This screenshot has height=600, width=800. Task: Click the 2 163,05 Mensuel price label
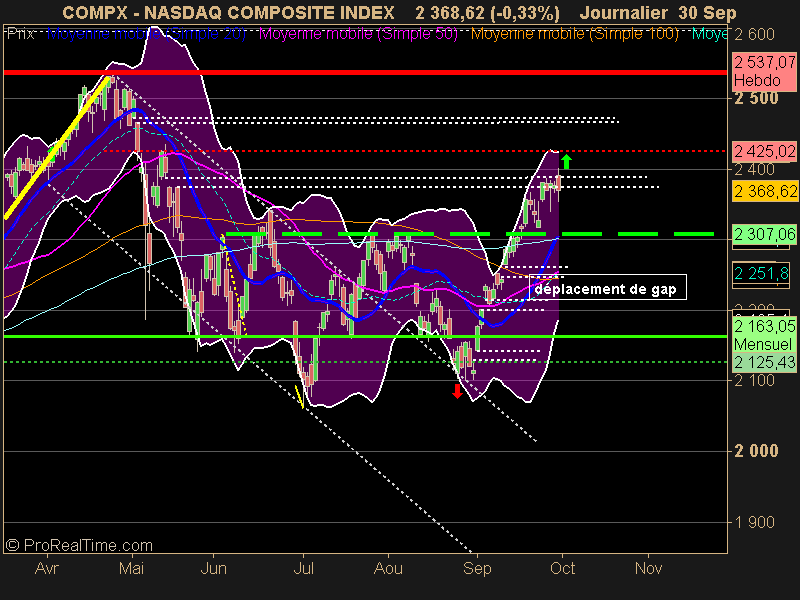pyautogui.click(x=764, y=335)
